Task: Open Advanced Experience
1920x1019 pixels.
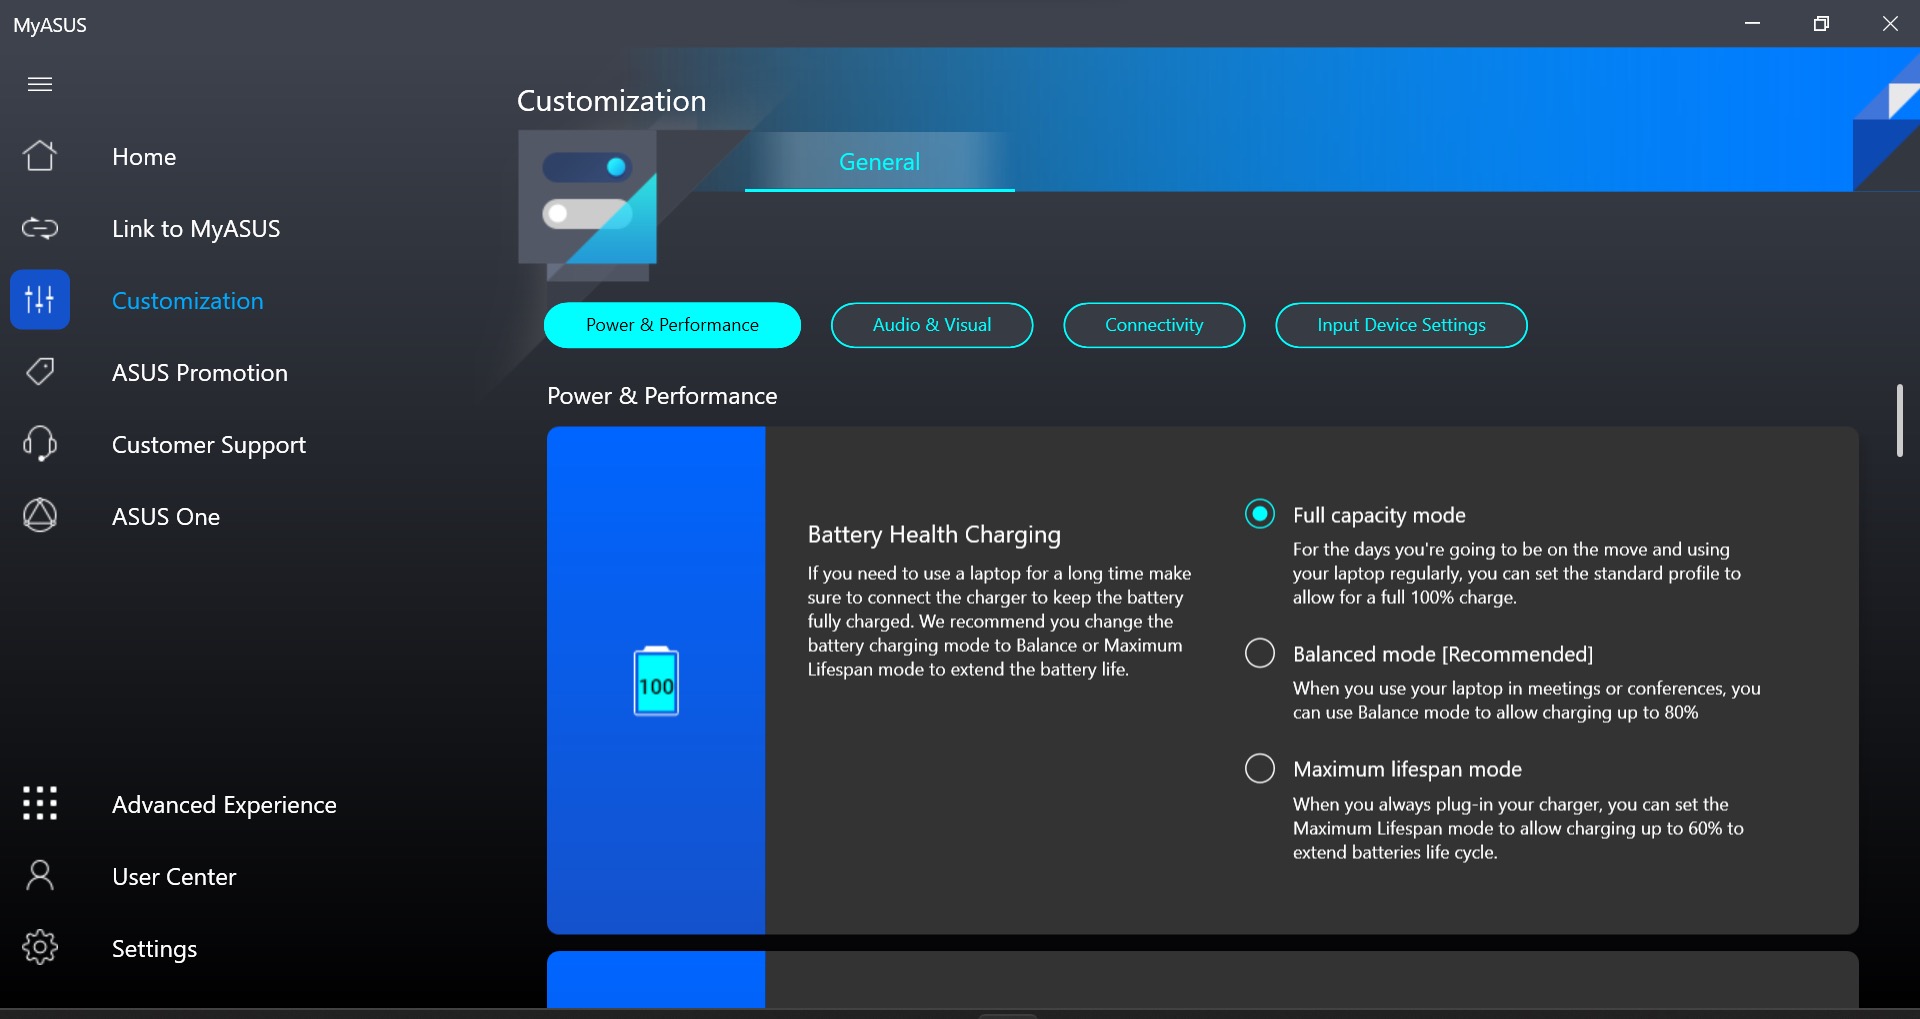Action: (224, 805)
